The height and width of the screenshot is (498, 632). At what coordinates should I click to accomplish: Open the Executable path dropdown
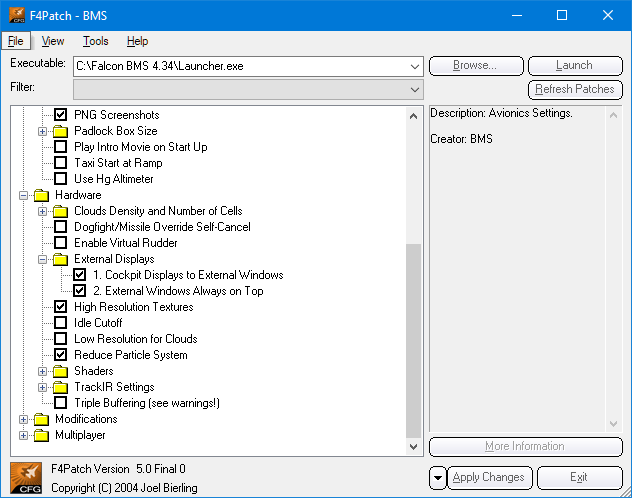(415, 66)
